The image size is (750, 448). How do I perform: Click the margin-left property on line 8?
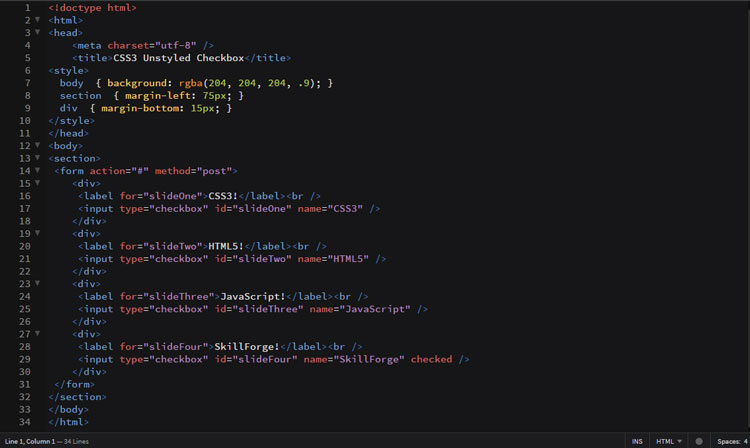tap(157, 96)
